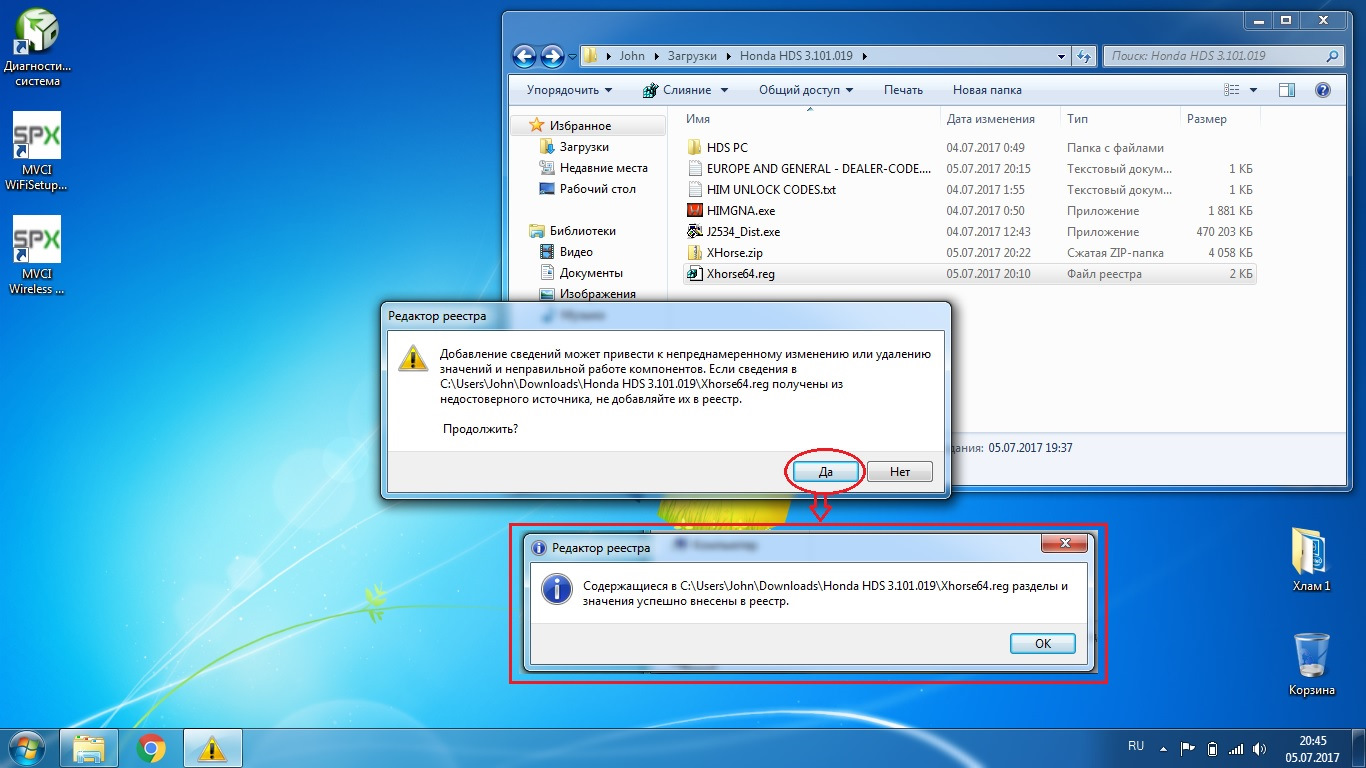Close the registry success dialog

tap(1064, 544)
